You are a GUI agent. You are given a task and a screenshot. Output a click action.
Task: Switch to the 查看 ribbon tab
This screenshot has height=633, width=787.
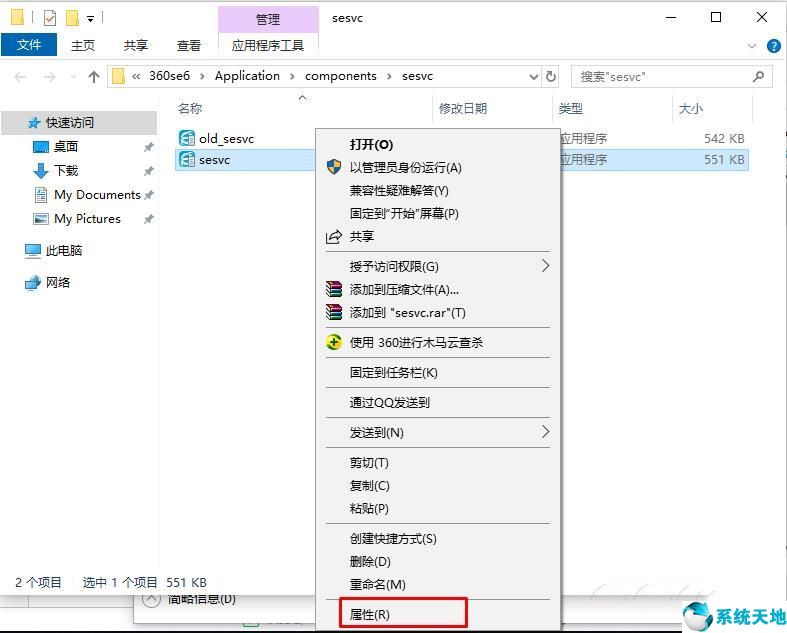click(x=189, y=45)
